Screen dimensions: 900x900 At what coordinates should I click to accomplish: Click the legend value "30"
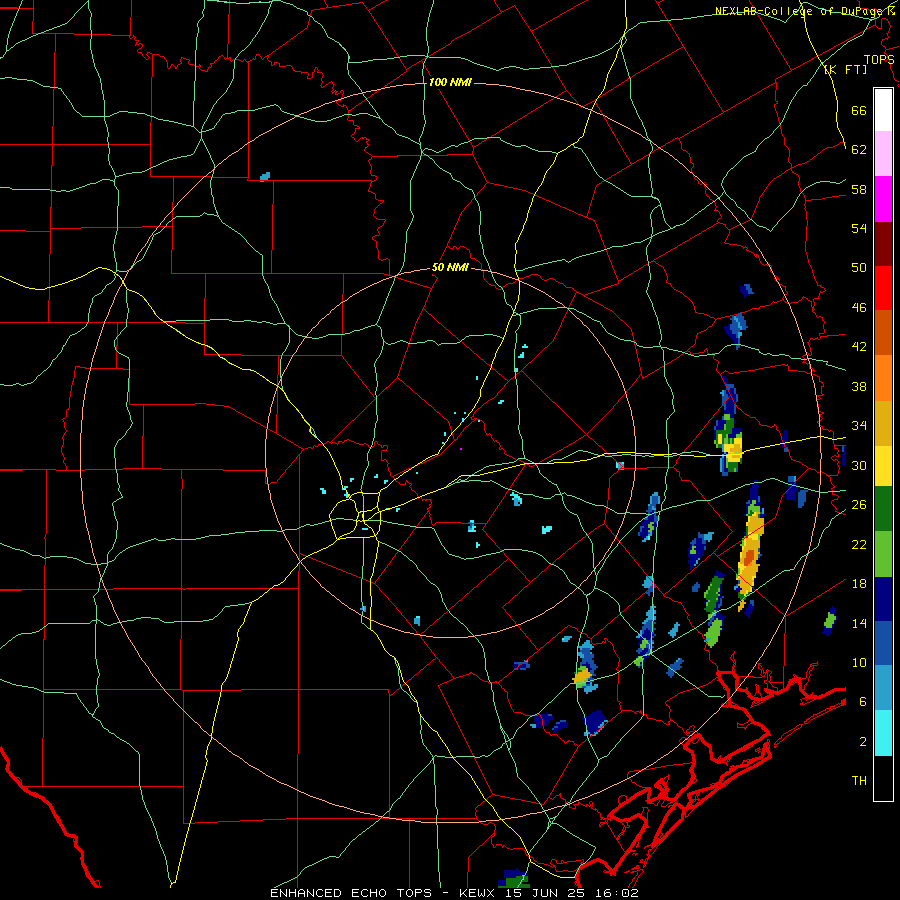click(x=859, y=465)
